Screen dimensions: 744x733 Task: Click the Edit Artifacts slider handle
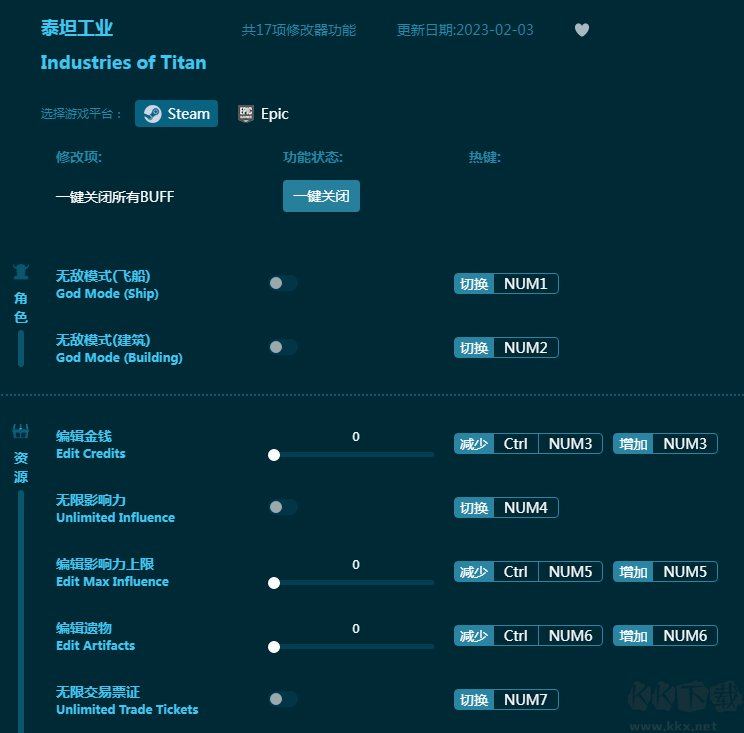(x=274, y=647)
